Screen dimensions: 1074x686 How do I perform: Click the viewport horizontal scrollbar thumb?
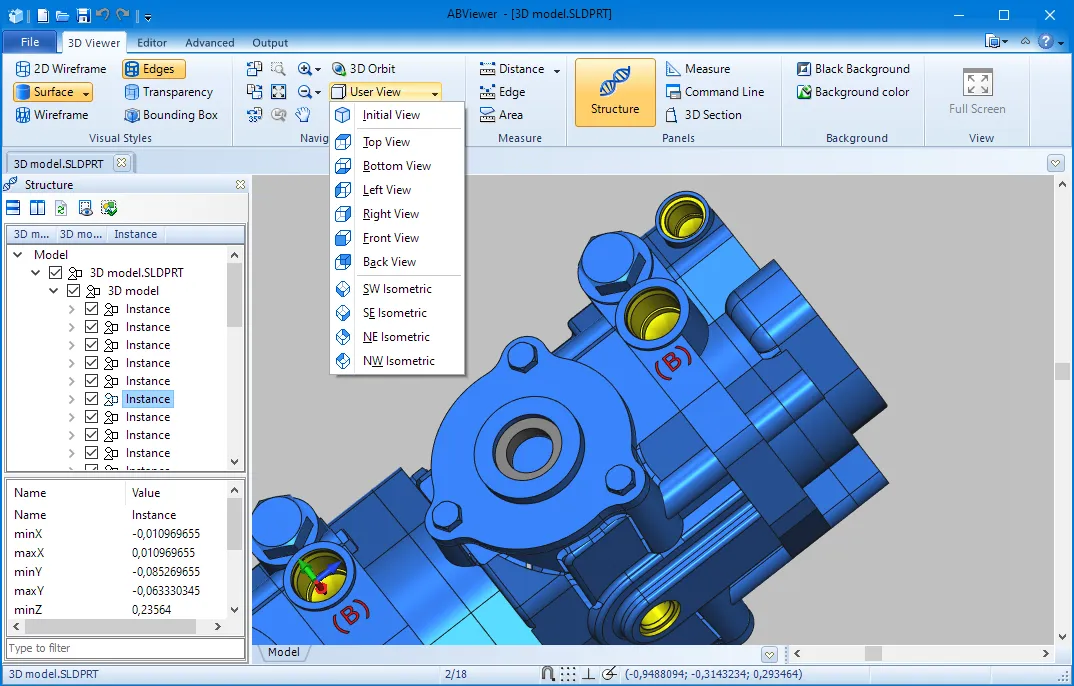(x=873, y=653)
